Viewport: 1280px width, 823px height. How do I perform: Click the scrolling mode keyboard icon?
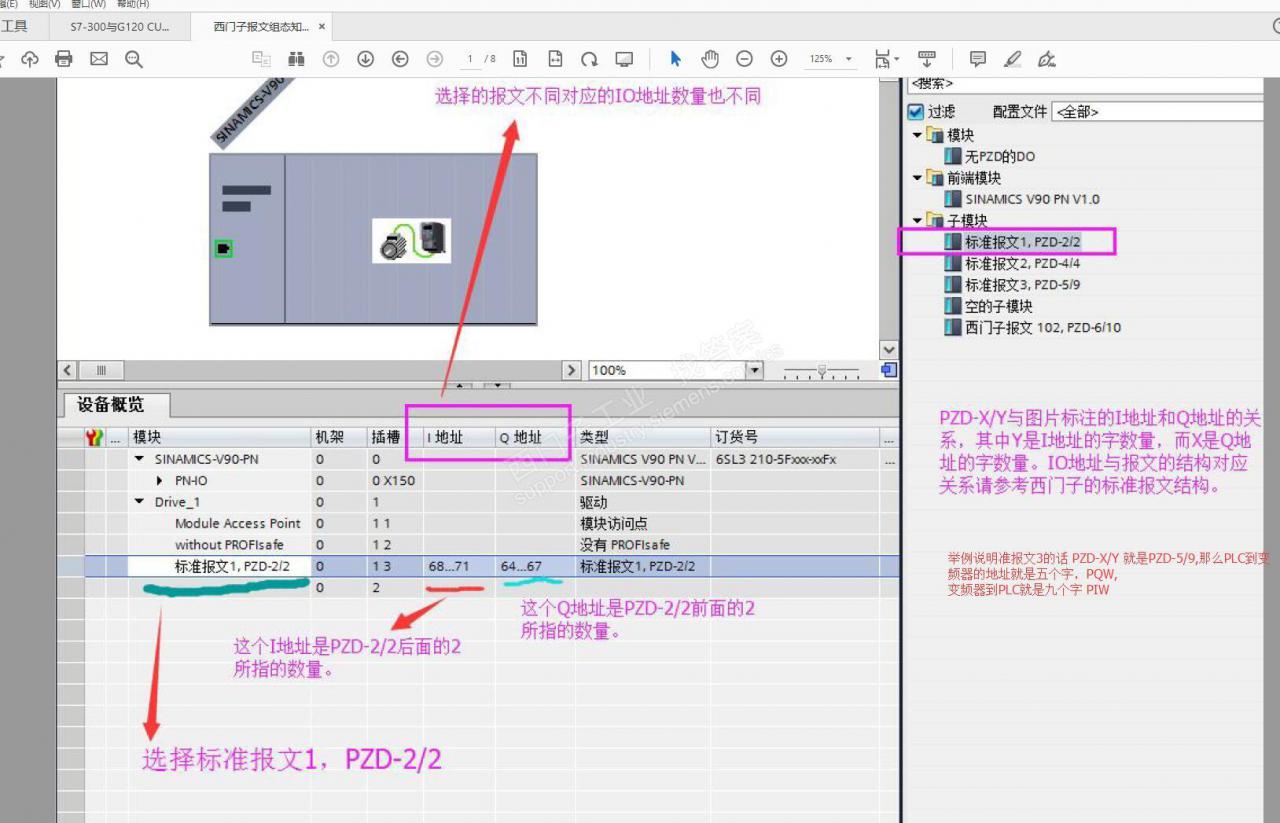click(927, 59)
